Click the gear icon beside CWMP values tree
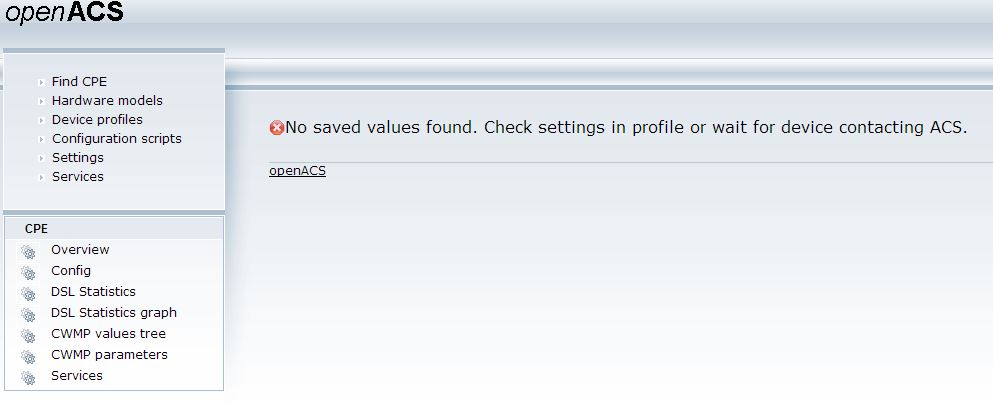The width and height of the screenshot is (993, 402). tap(28, 335)
